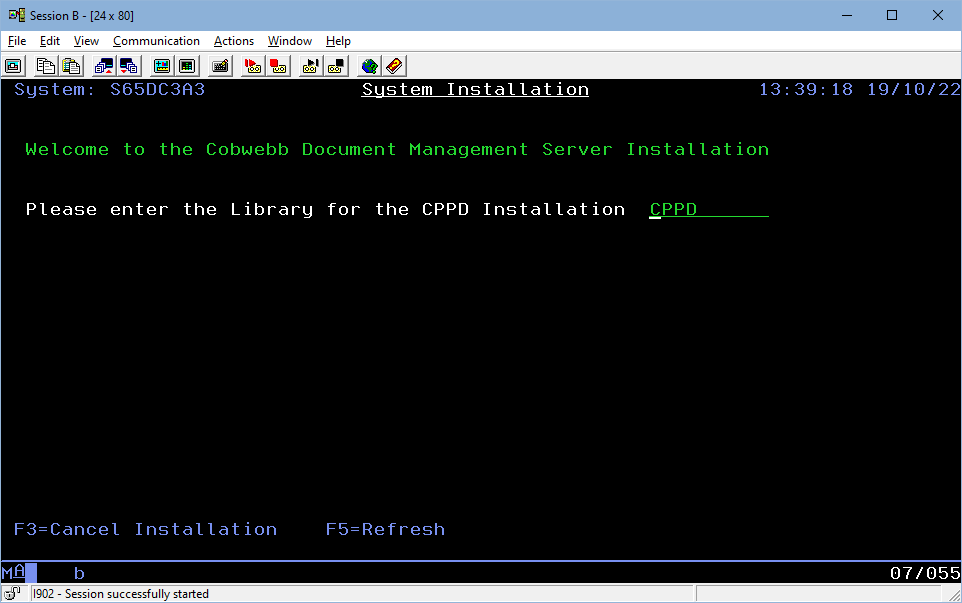Screen dimensions: 962x603
Task: Click the Help index book icon
Action: pos(394,66)
